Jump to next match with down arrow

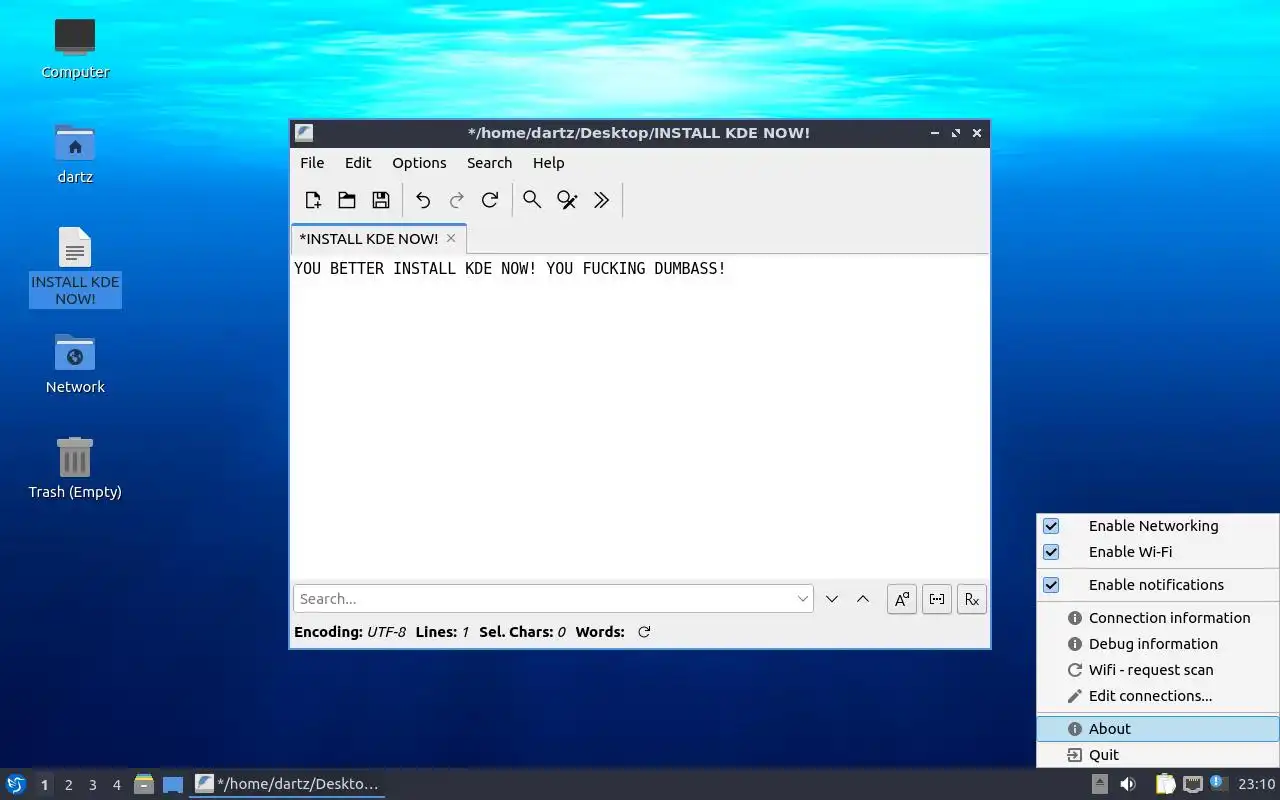pyautogui.click(x=832, y=599)
